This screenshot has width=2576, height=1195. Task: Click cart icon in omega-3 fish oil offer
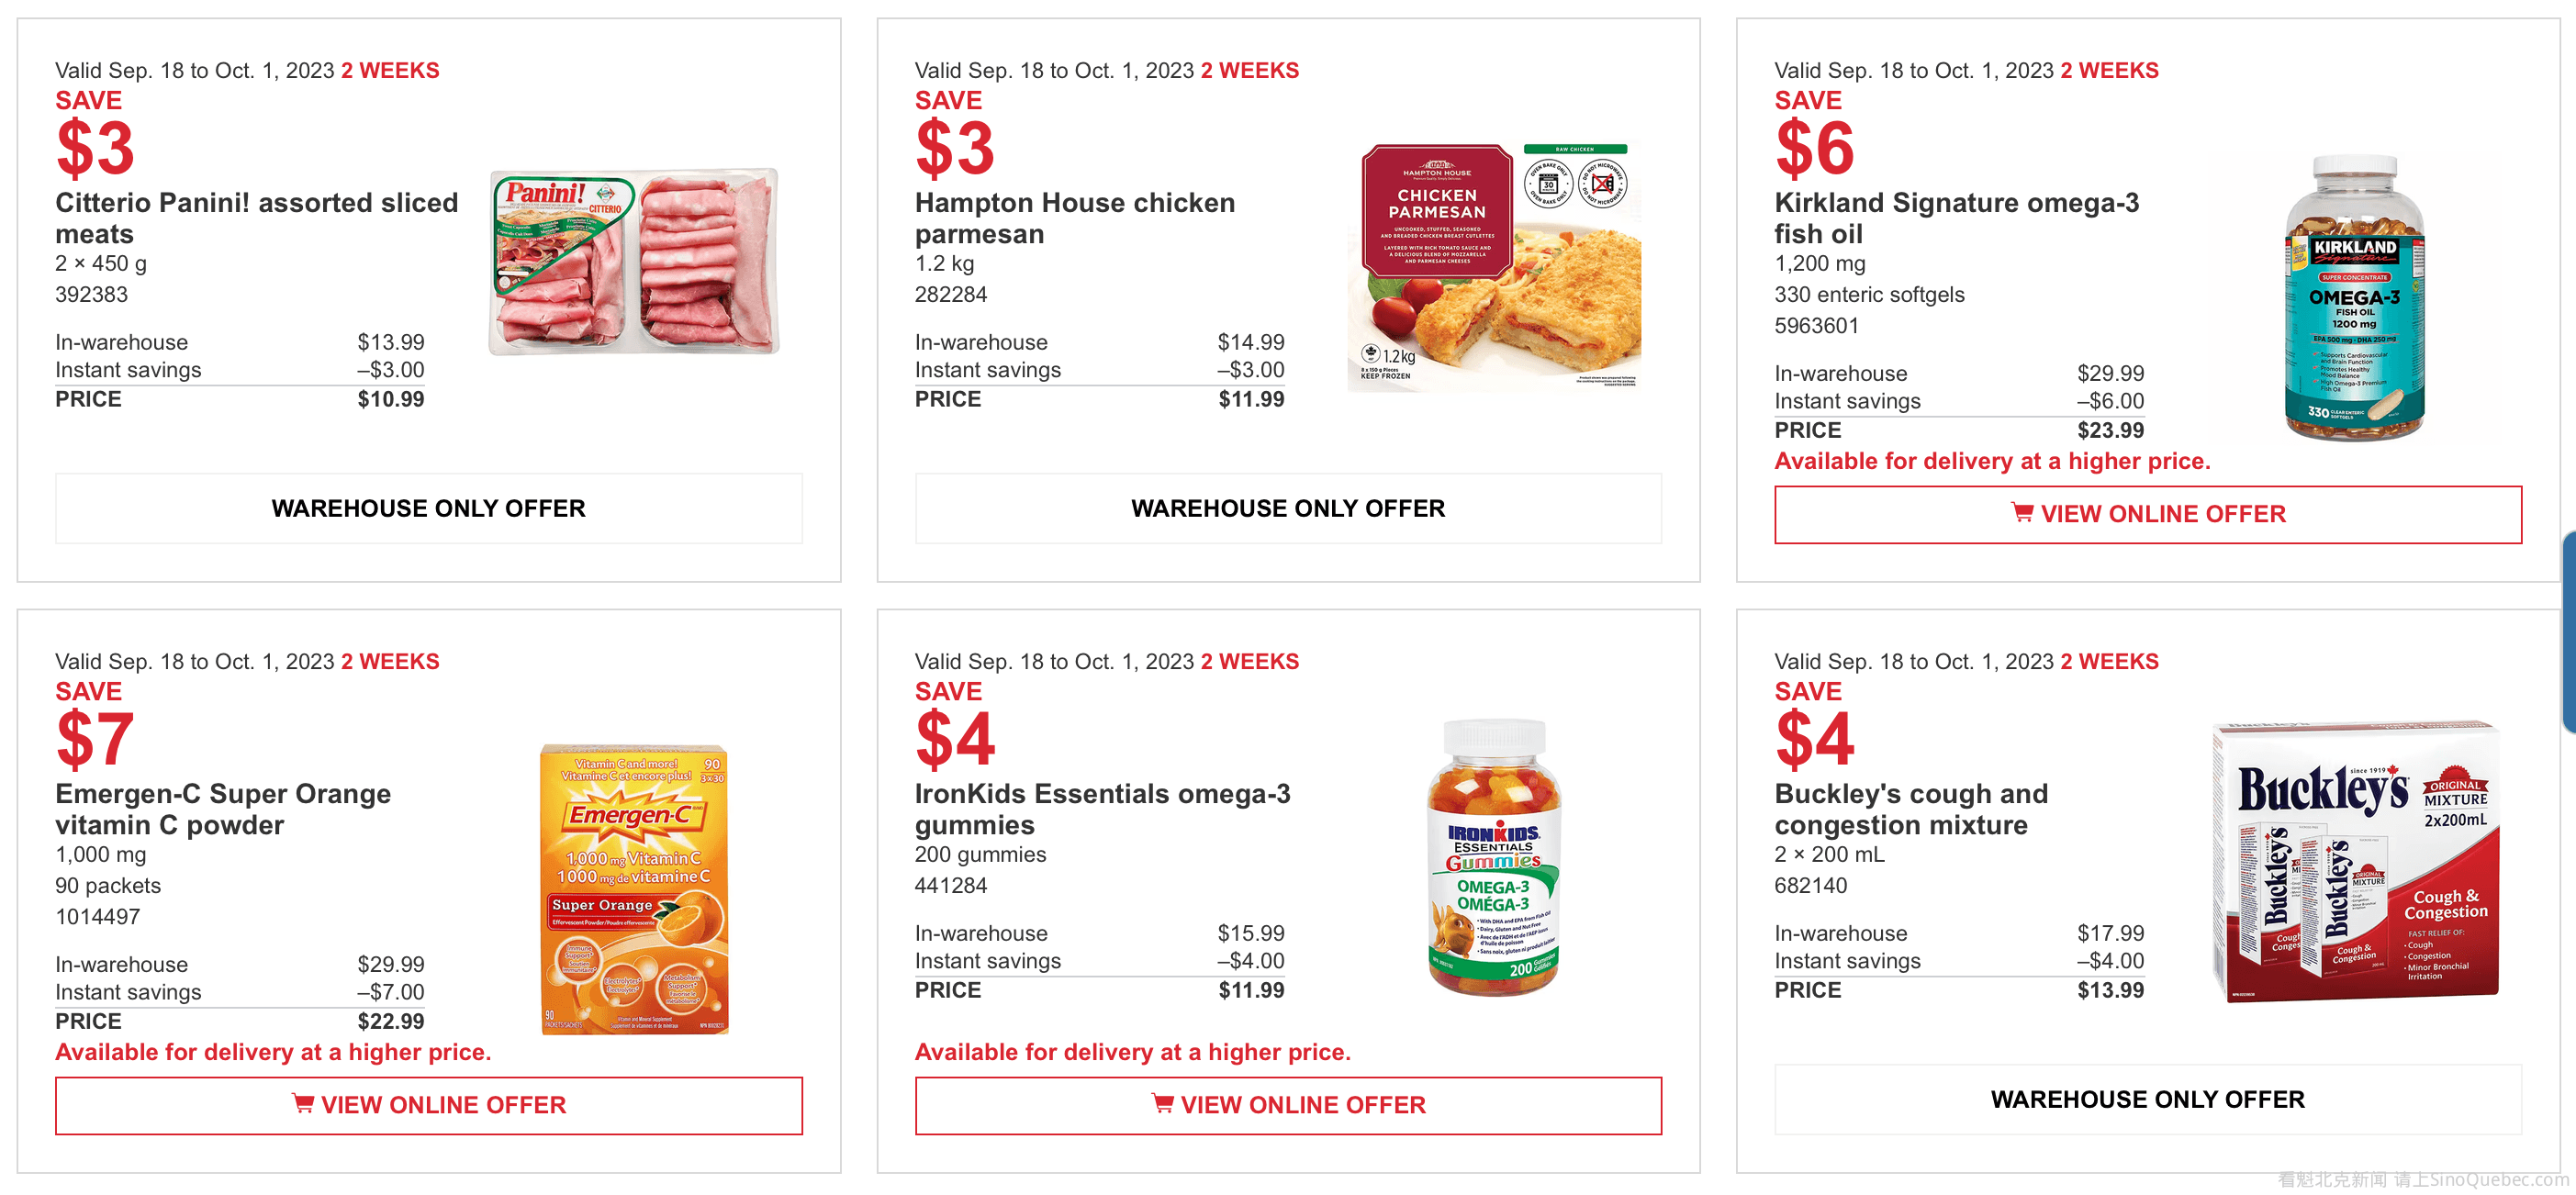(x=2021, y=513)
